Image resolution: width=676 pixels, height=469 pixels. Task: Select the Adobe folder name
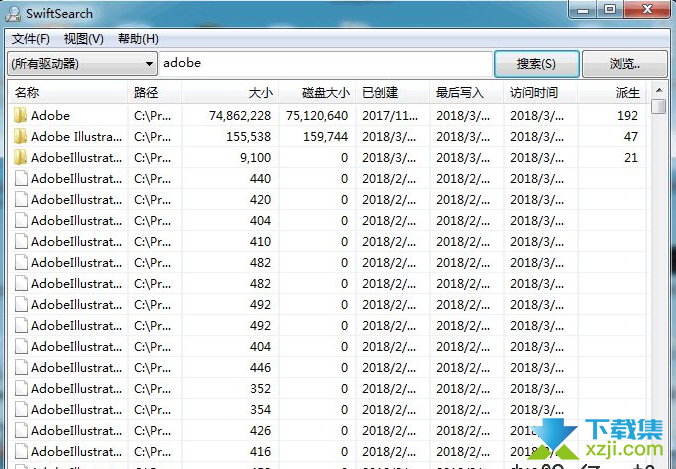50,116
